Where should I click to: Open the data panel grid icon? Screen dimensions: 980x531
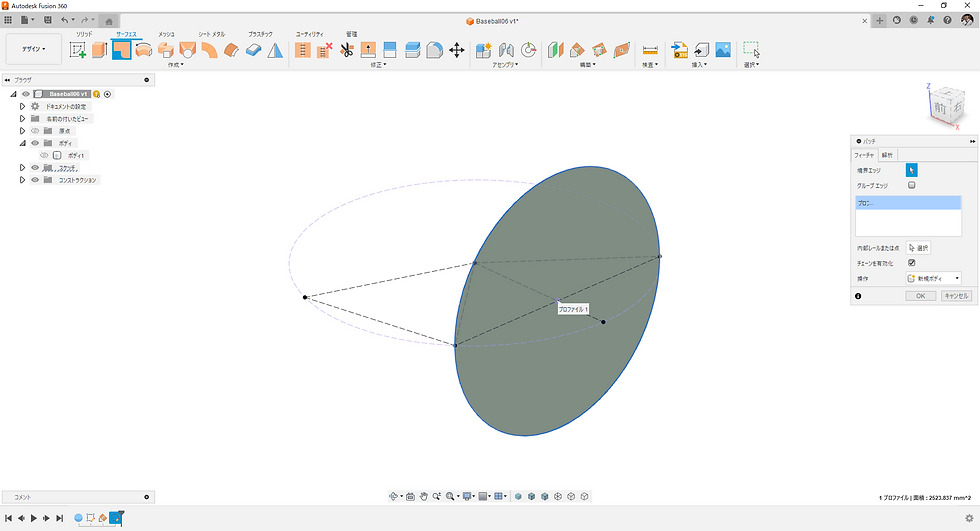8,20
